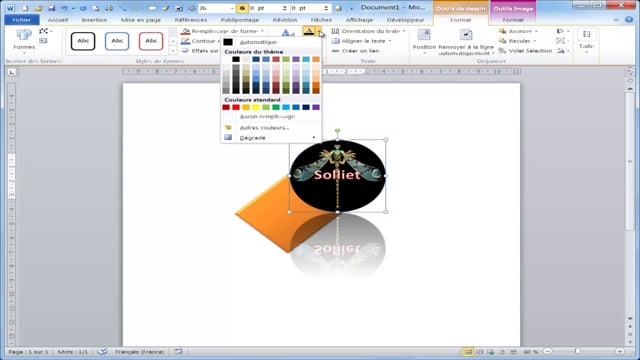The width and height of the screenshot is (640, 360).
Task: Expand the shape styles gallery more arrow
Action: 173,51
